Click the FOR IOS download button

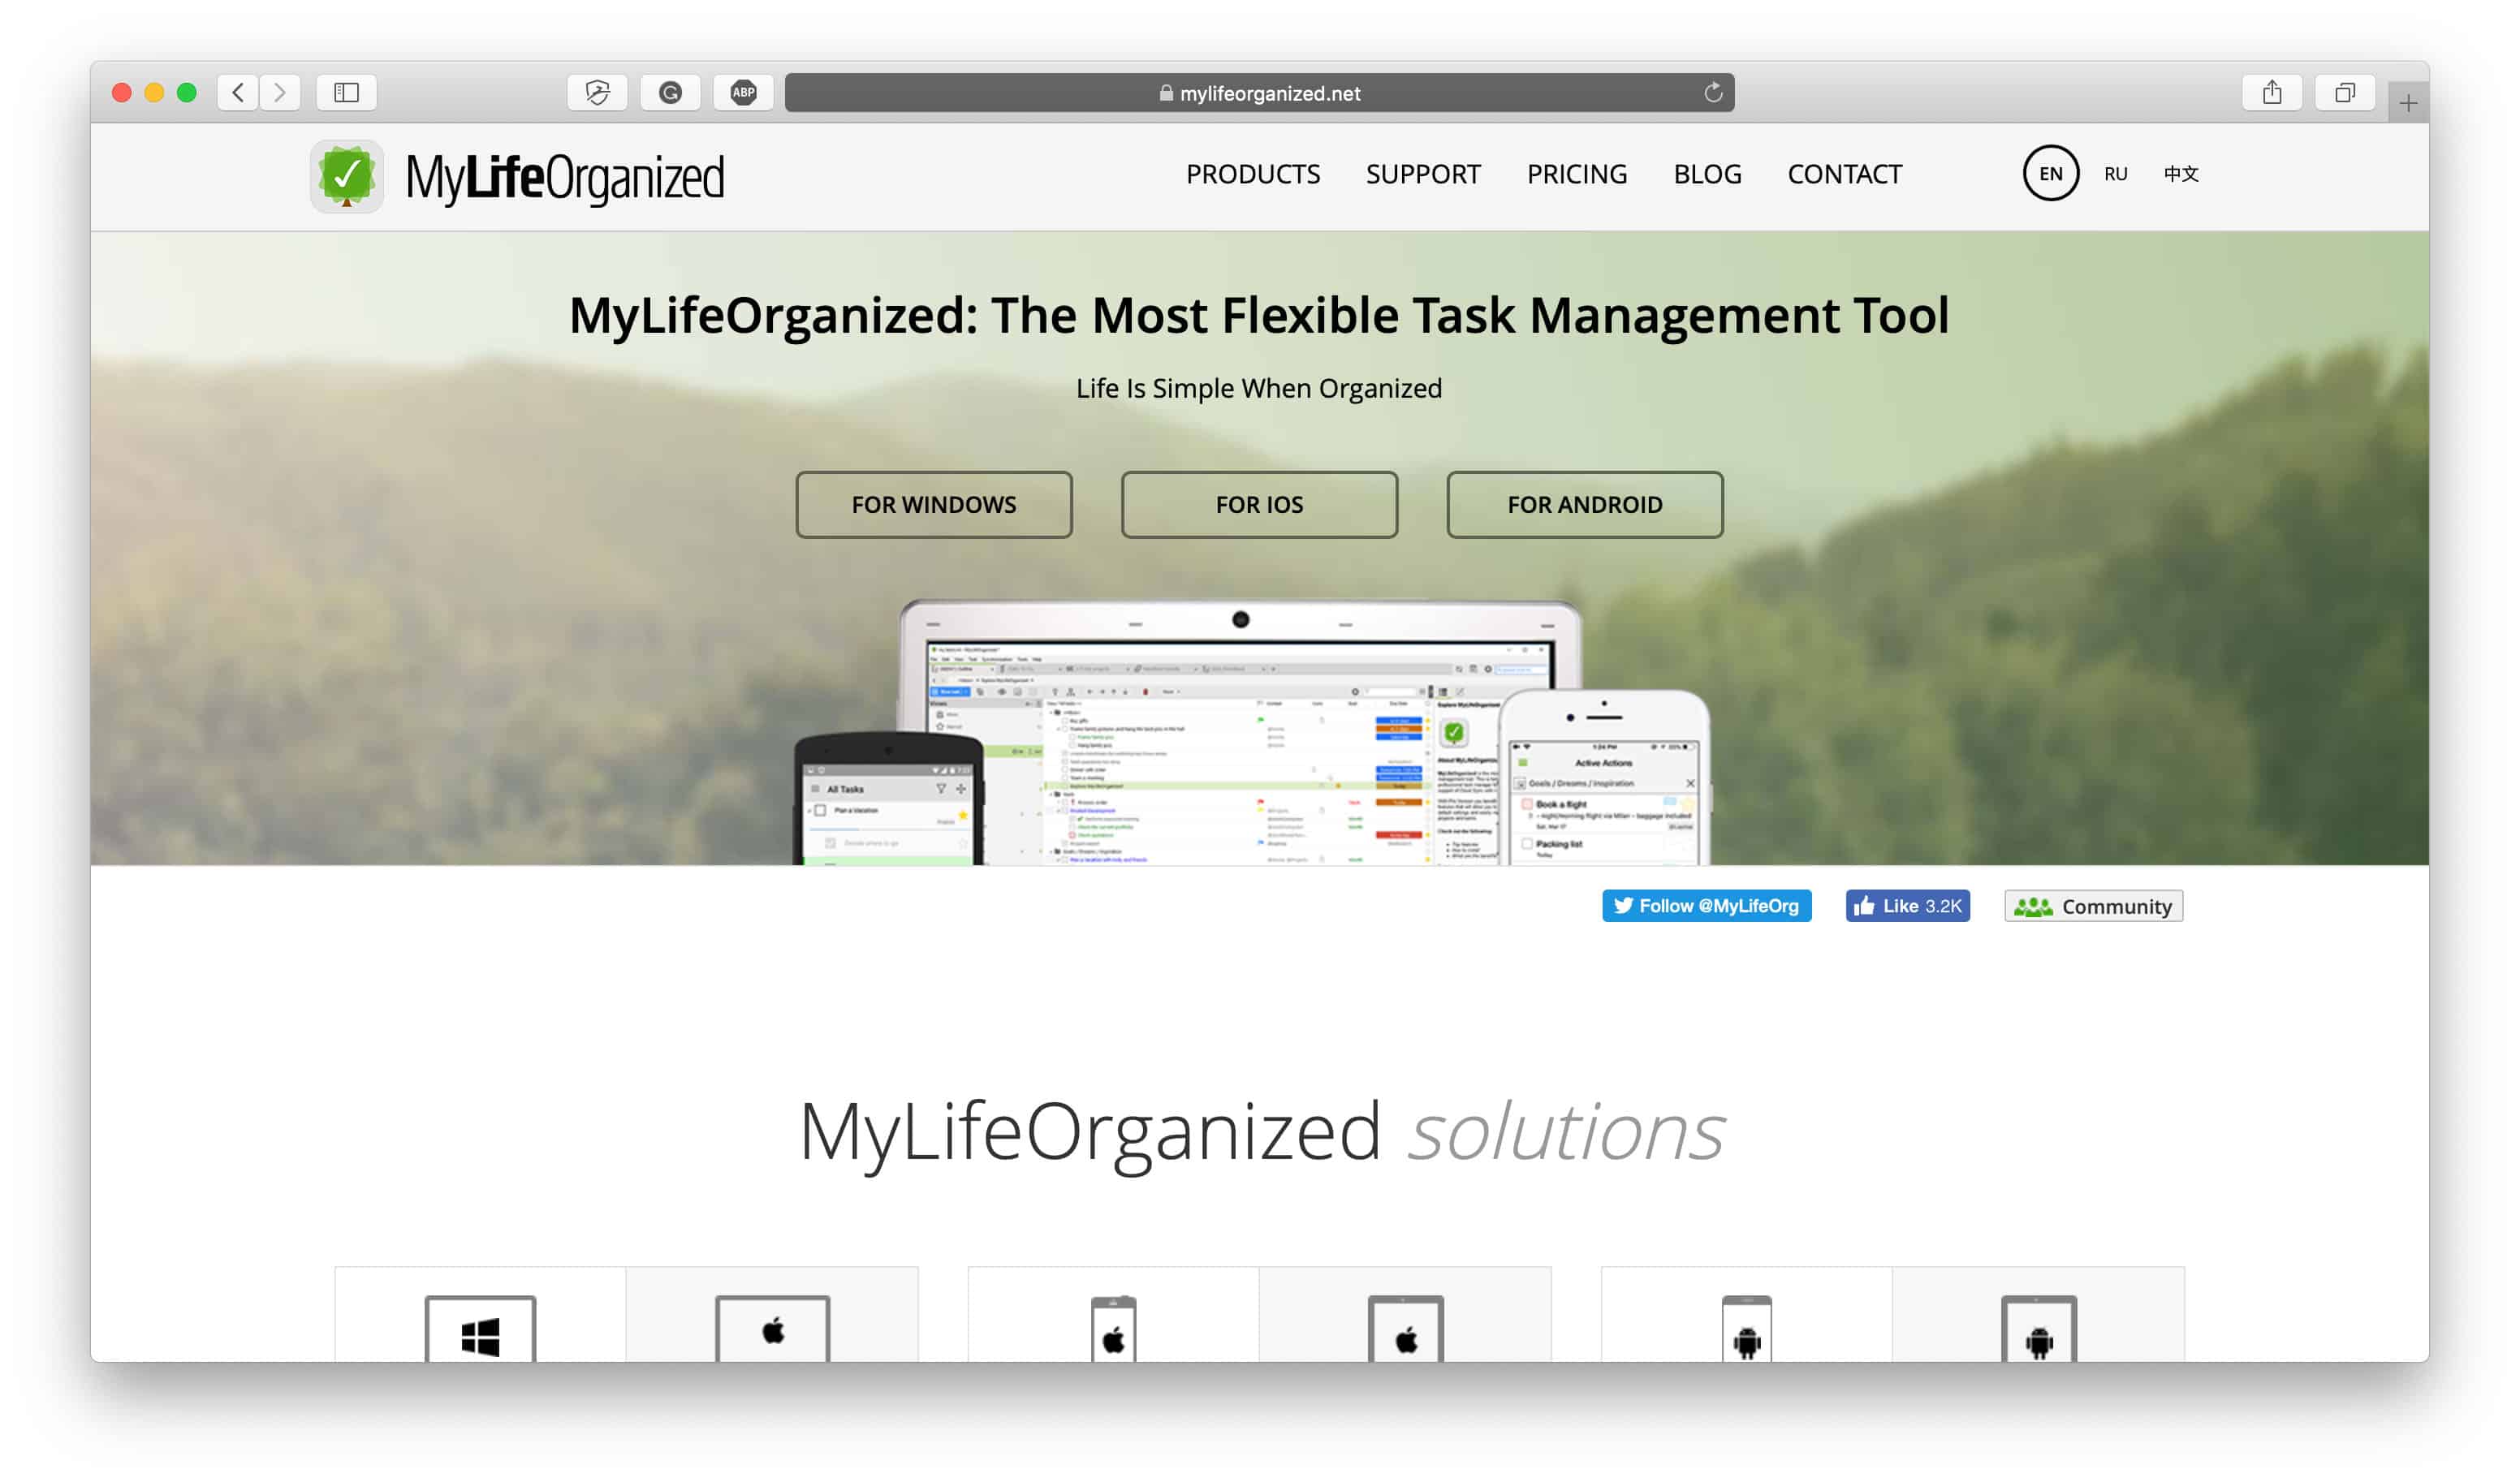(x=1258, y=505)
